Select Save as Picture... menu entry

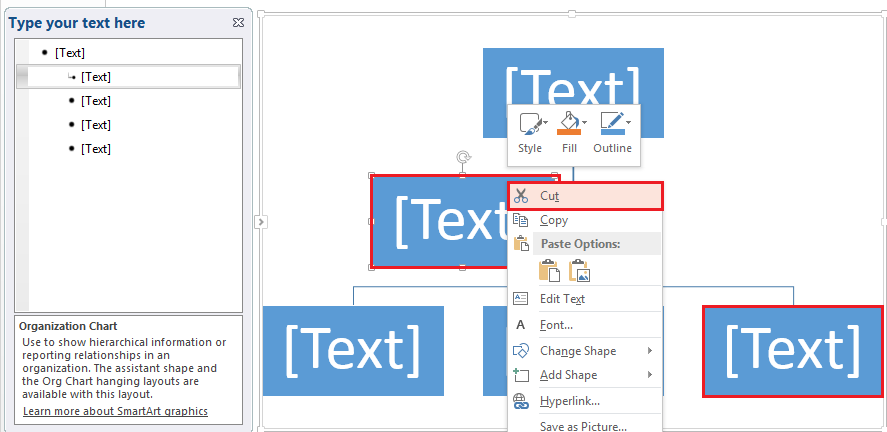pyautogui.click(x=585, y=426)
